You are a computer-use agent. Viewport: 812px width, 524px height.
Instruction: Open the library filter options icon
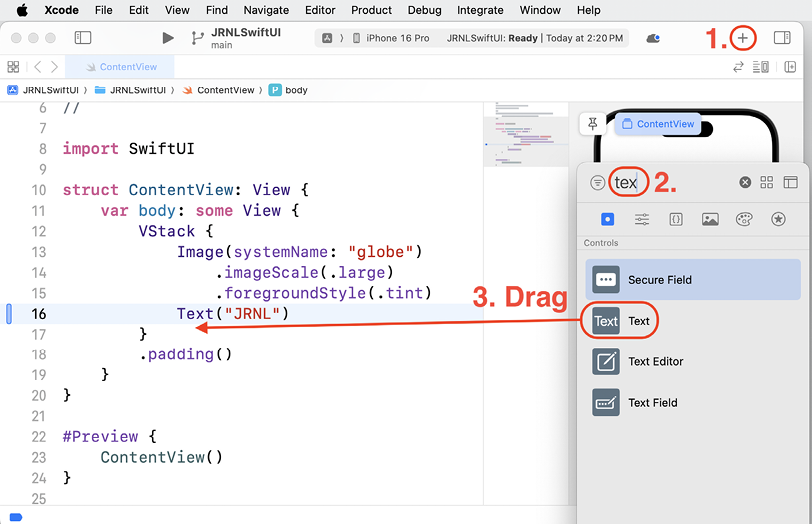597,182
